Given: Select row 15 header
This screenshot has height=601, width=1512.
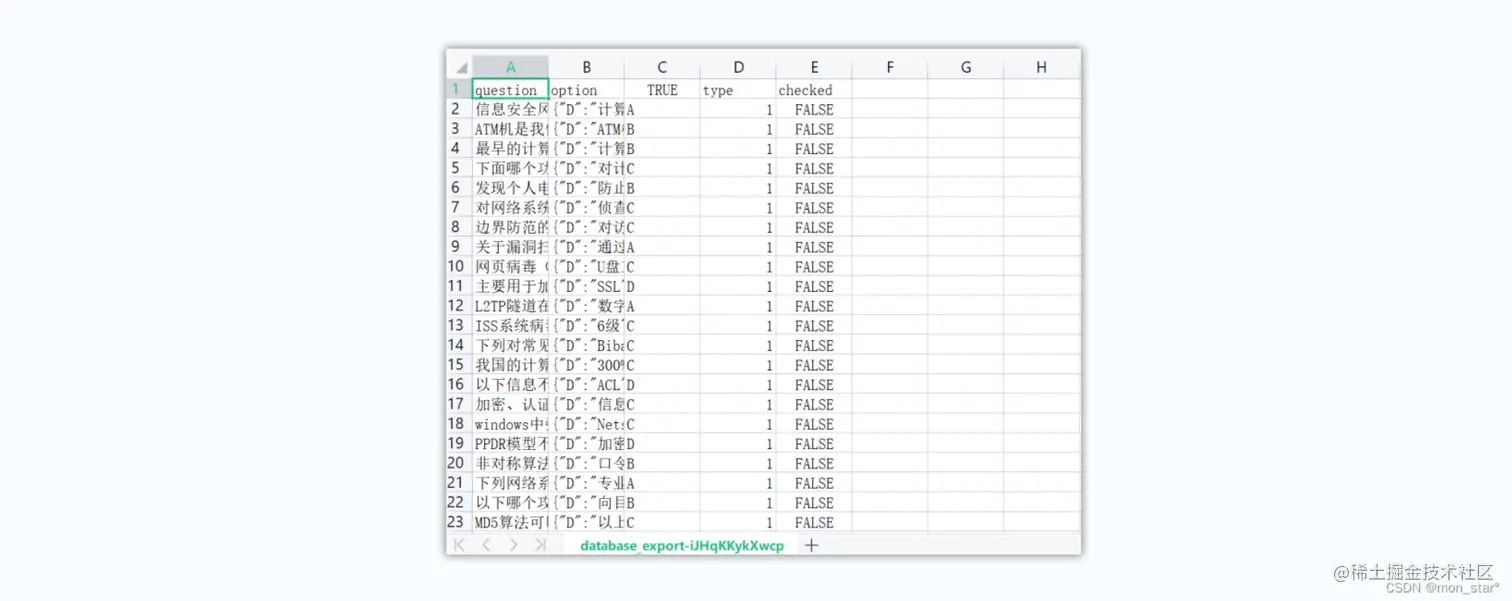Looking at the screenshot, I should point(460,365).
